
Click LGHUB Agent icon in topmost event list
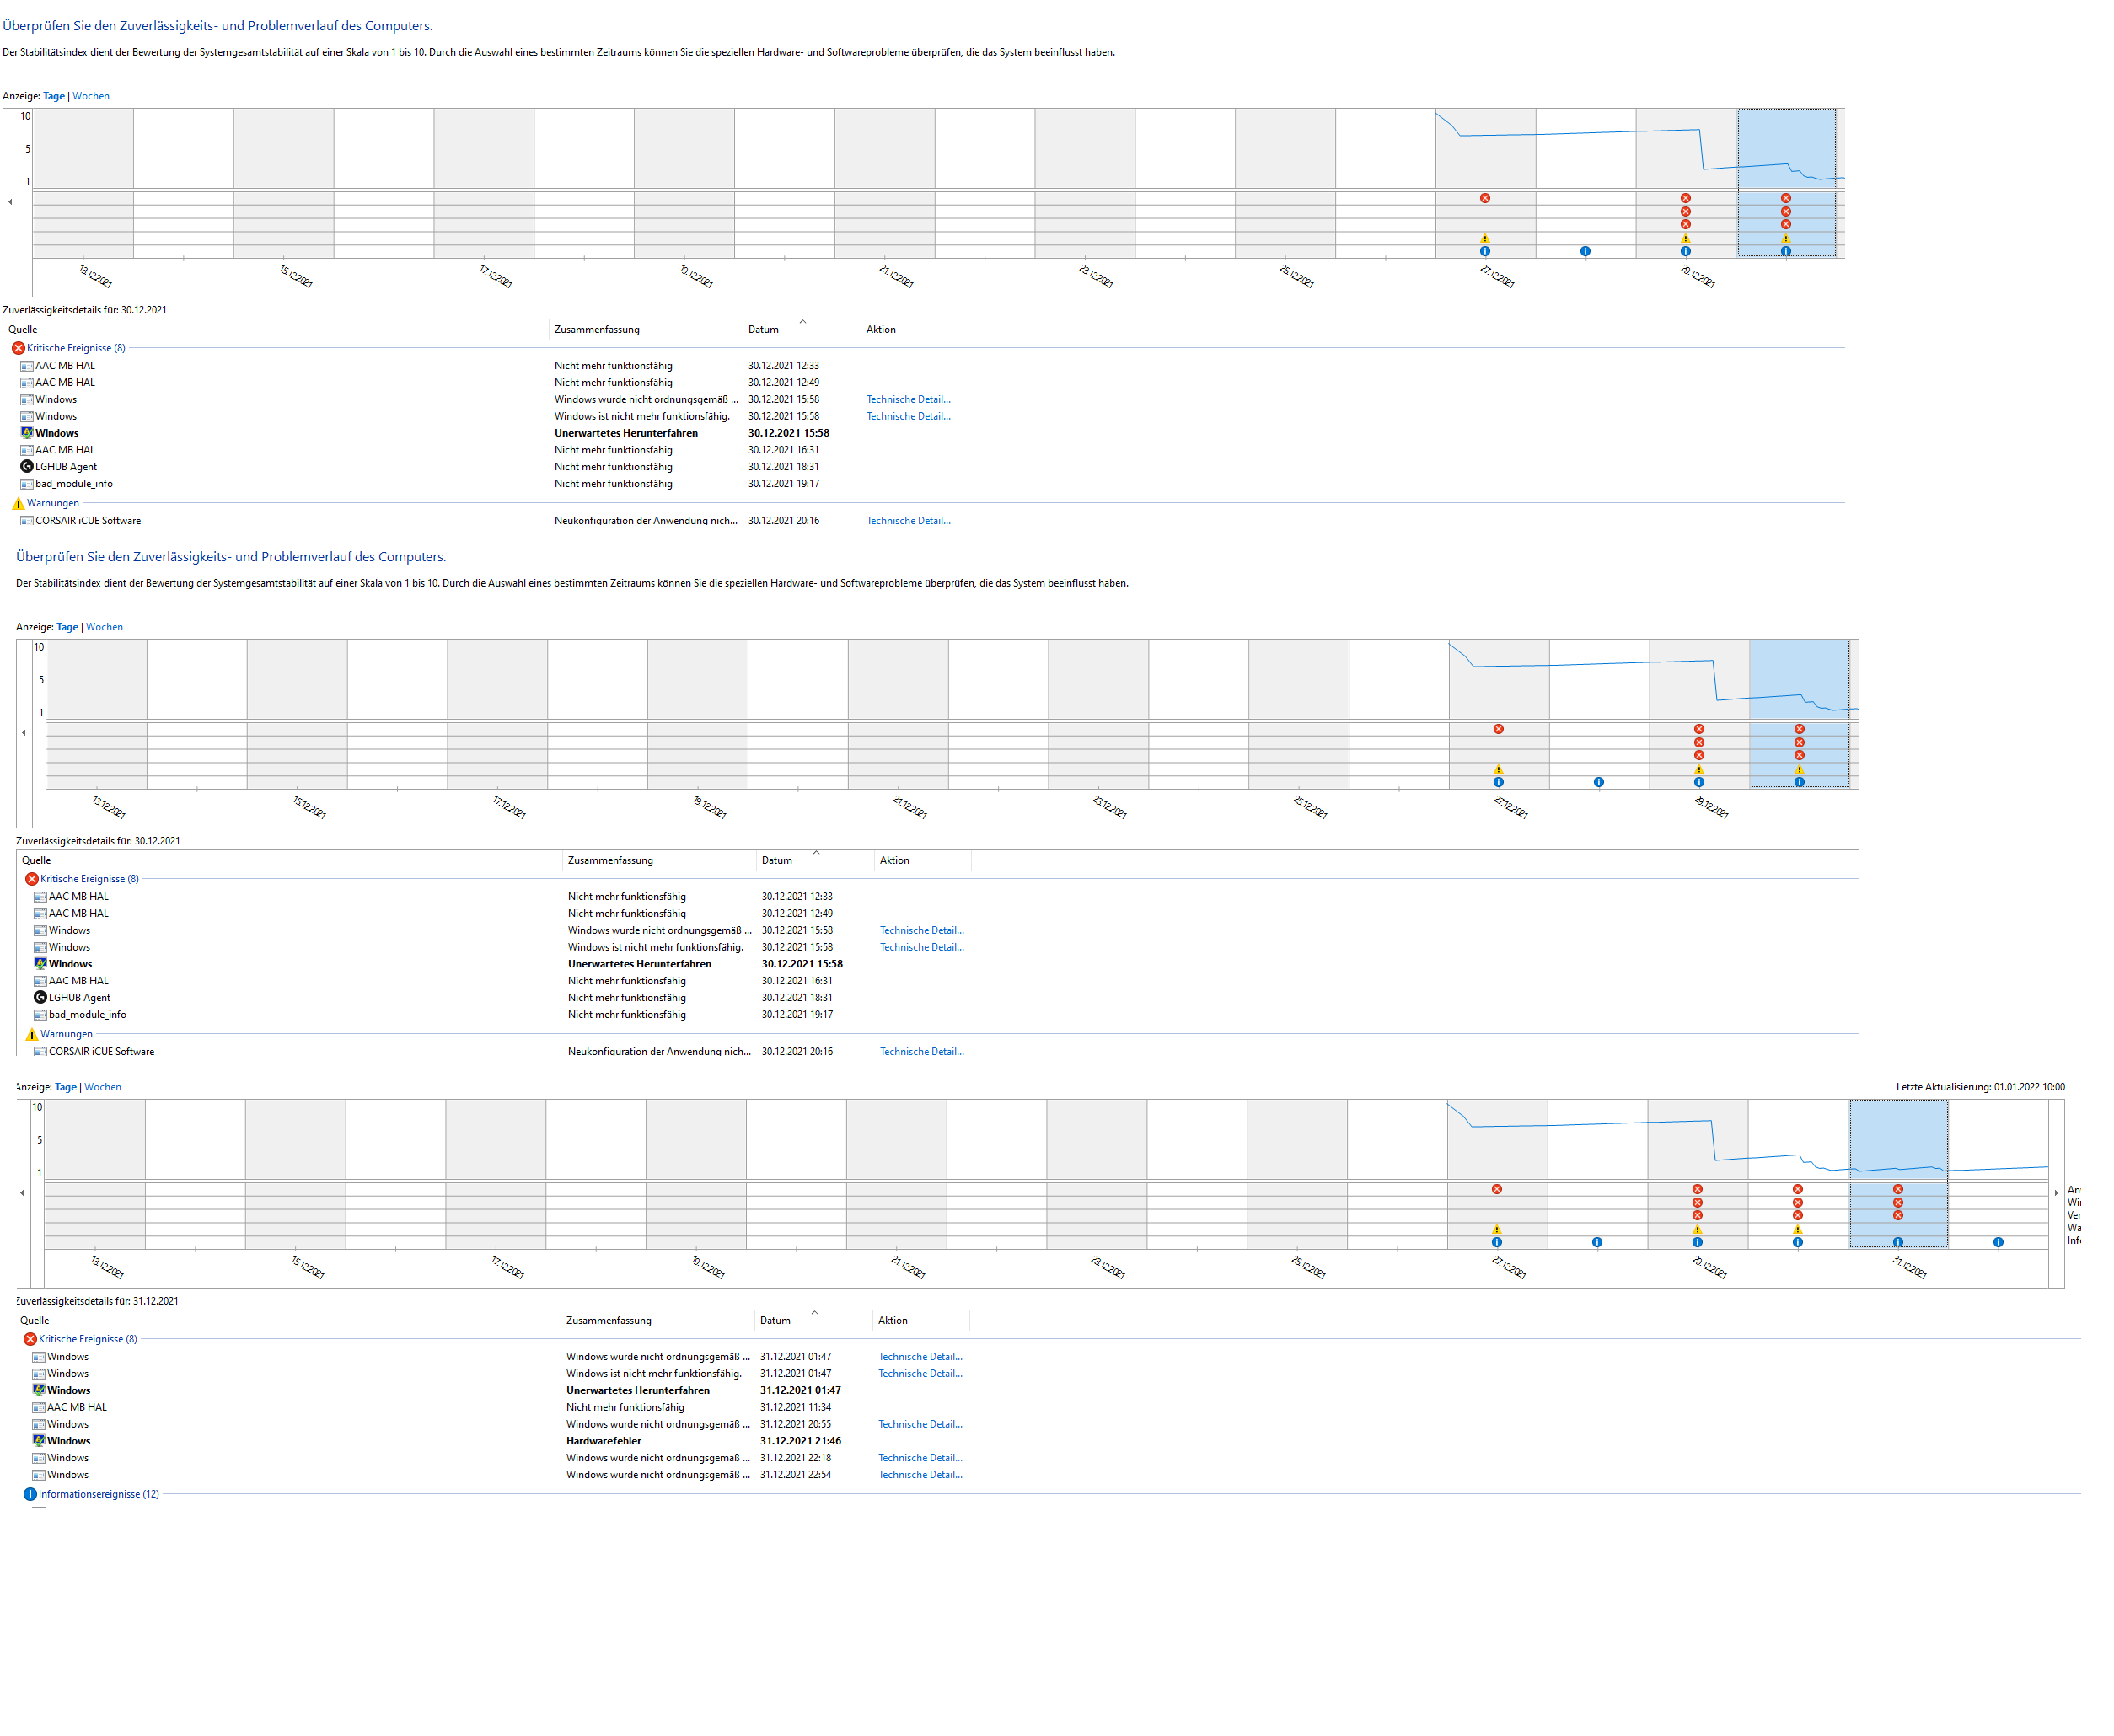point(27,467)
